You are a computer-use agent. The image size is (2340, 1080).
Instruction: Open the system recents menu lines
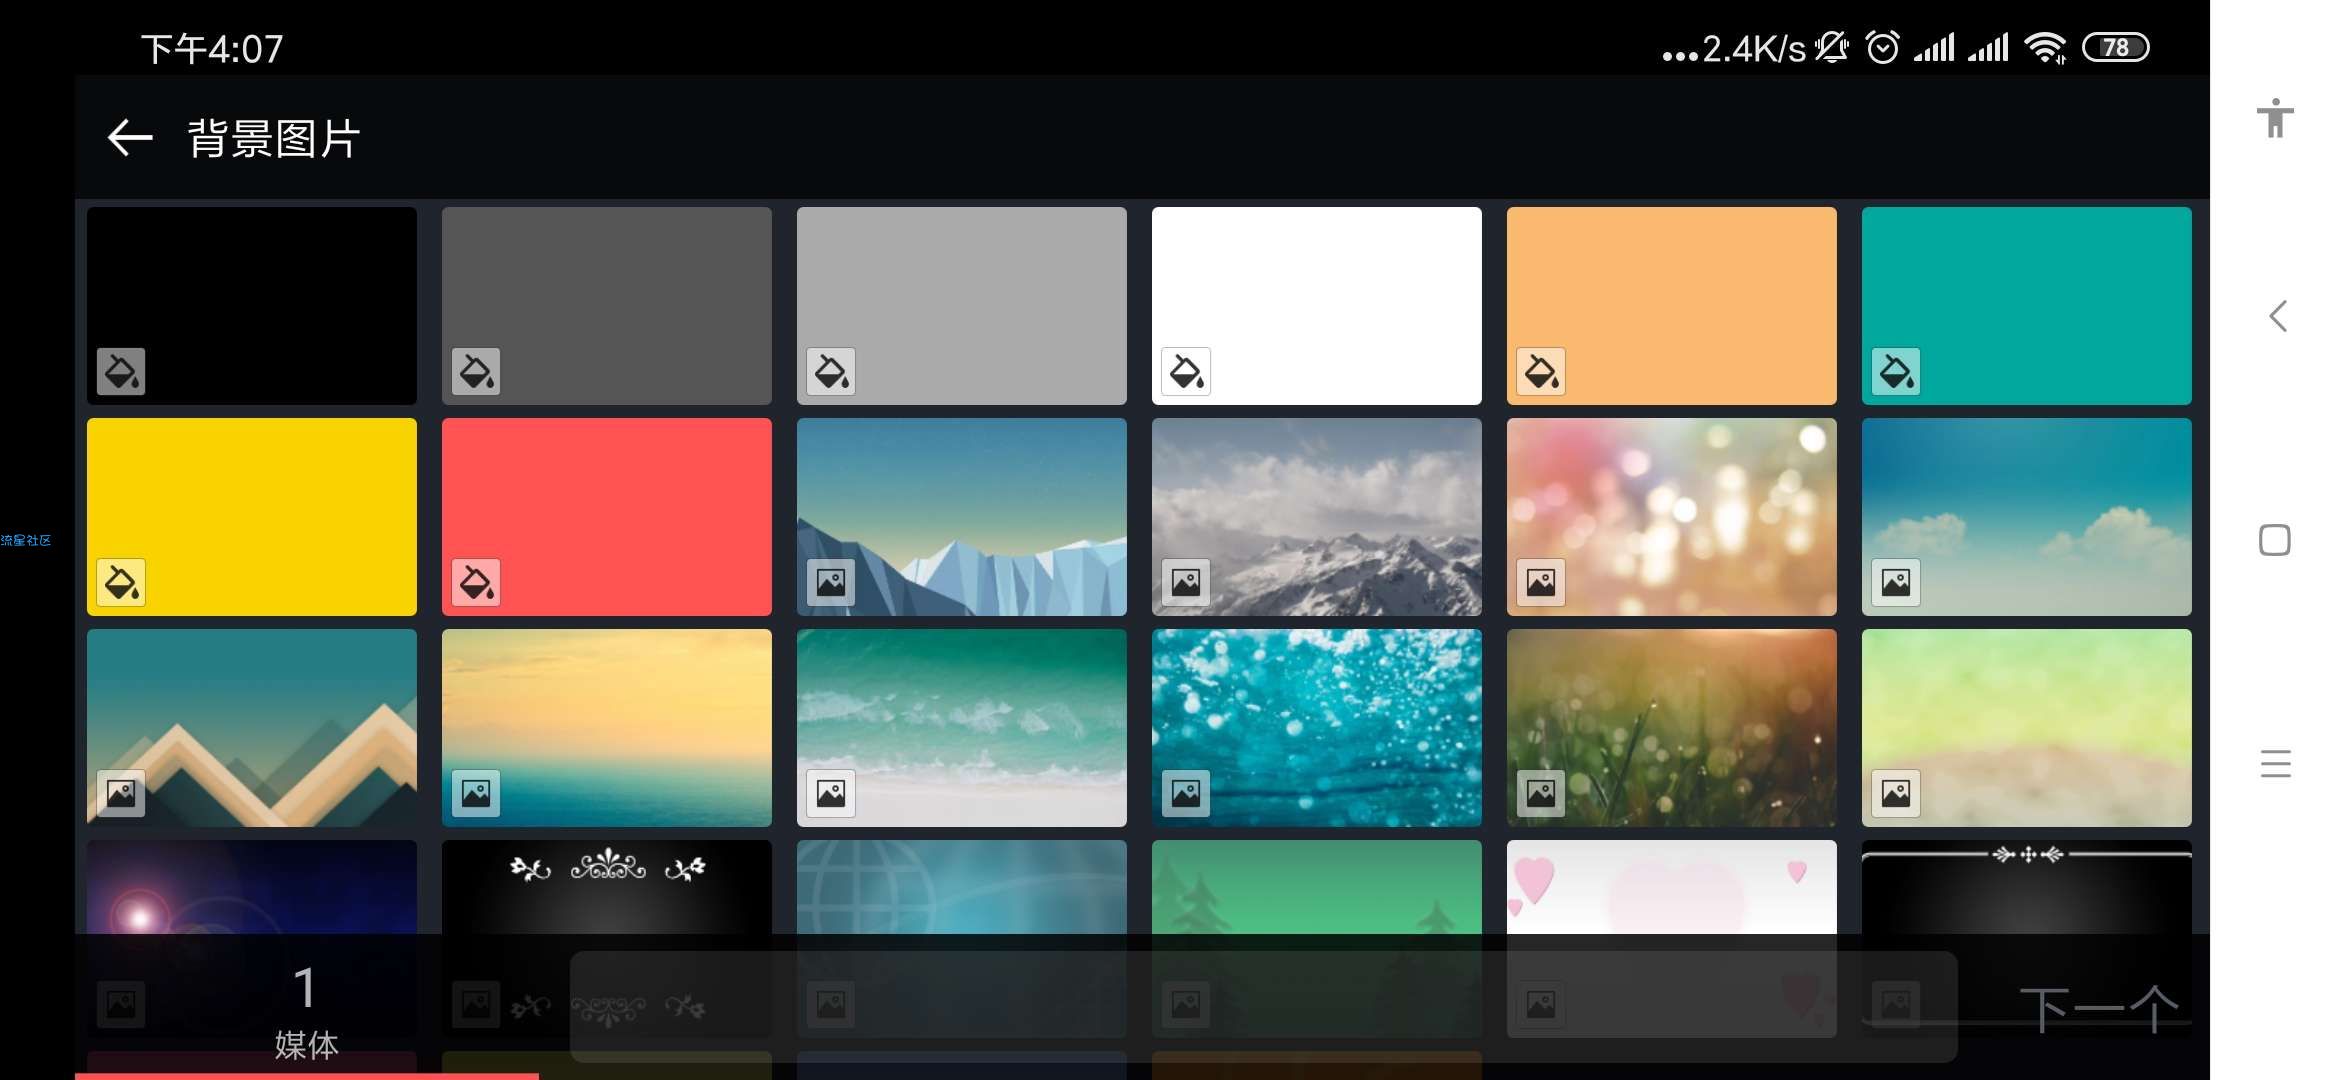tap(2275, 764)
